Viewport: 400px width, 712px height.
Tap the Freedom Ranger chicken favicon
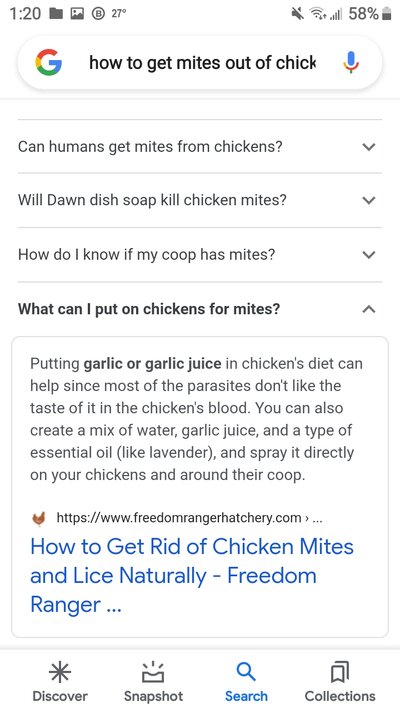pyautogui.click(x=40, y=518)
